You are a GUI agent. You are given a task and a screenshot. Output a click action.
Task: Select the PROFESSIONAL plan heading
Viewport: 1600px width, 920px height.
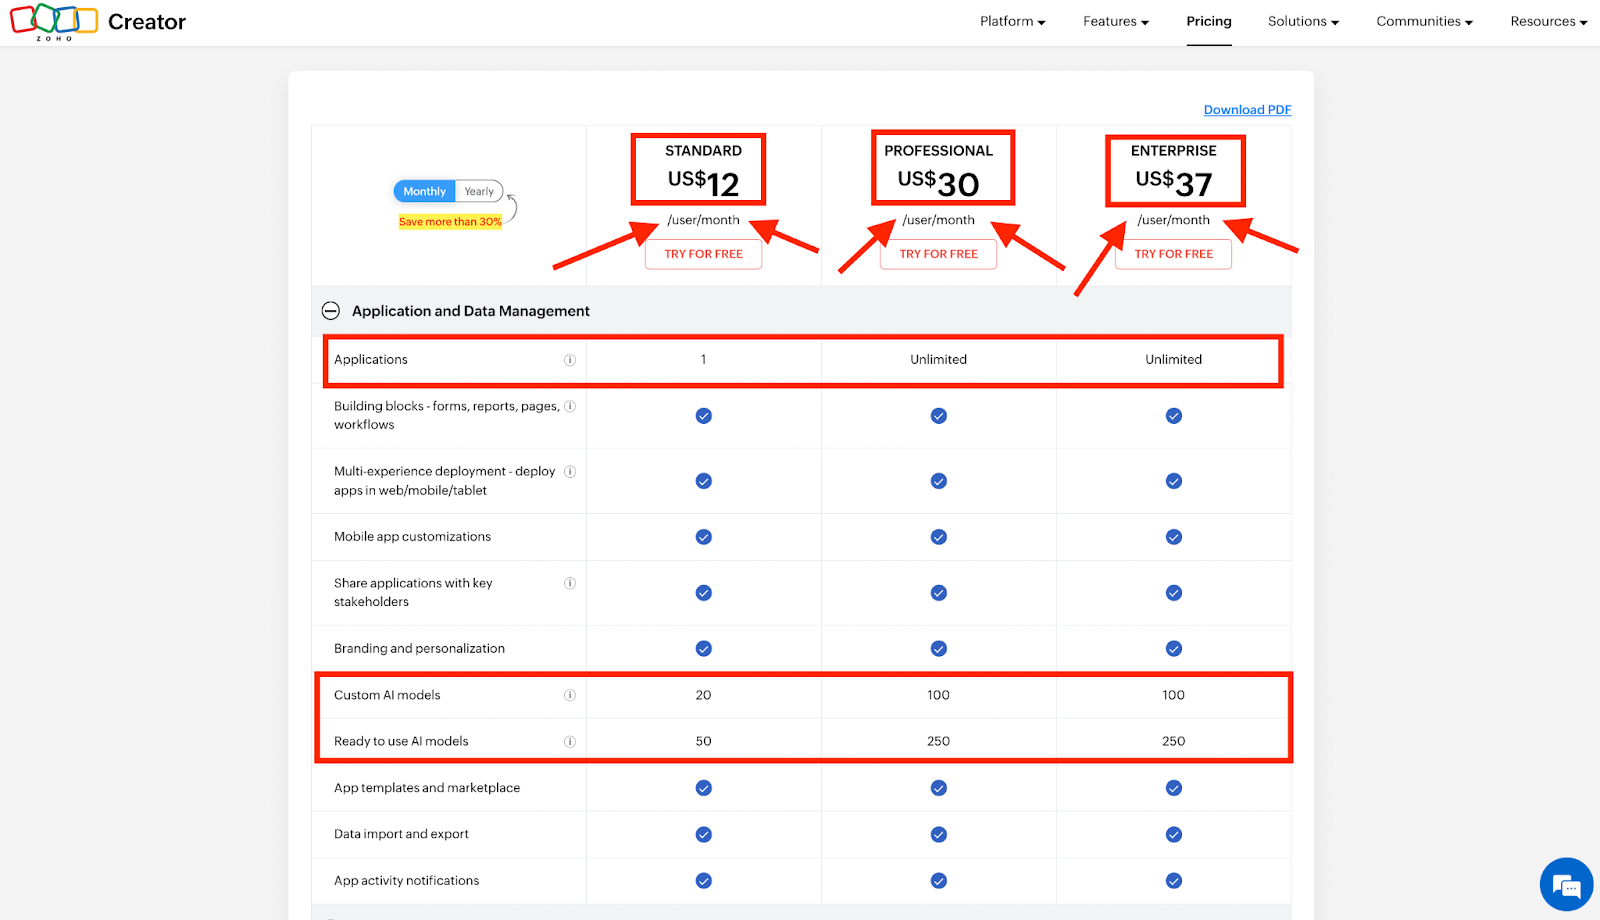point(939,151)
